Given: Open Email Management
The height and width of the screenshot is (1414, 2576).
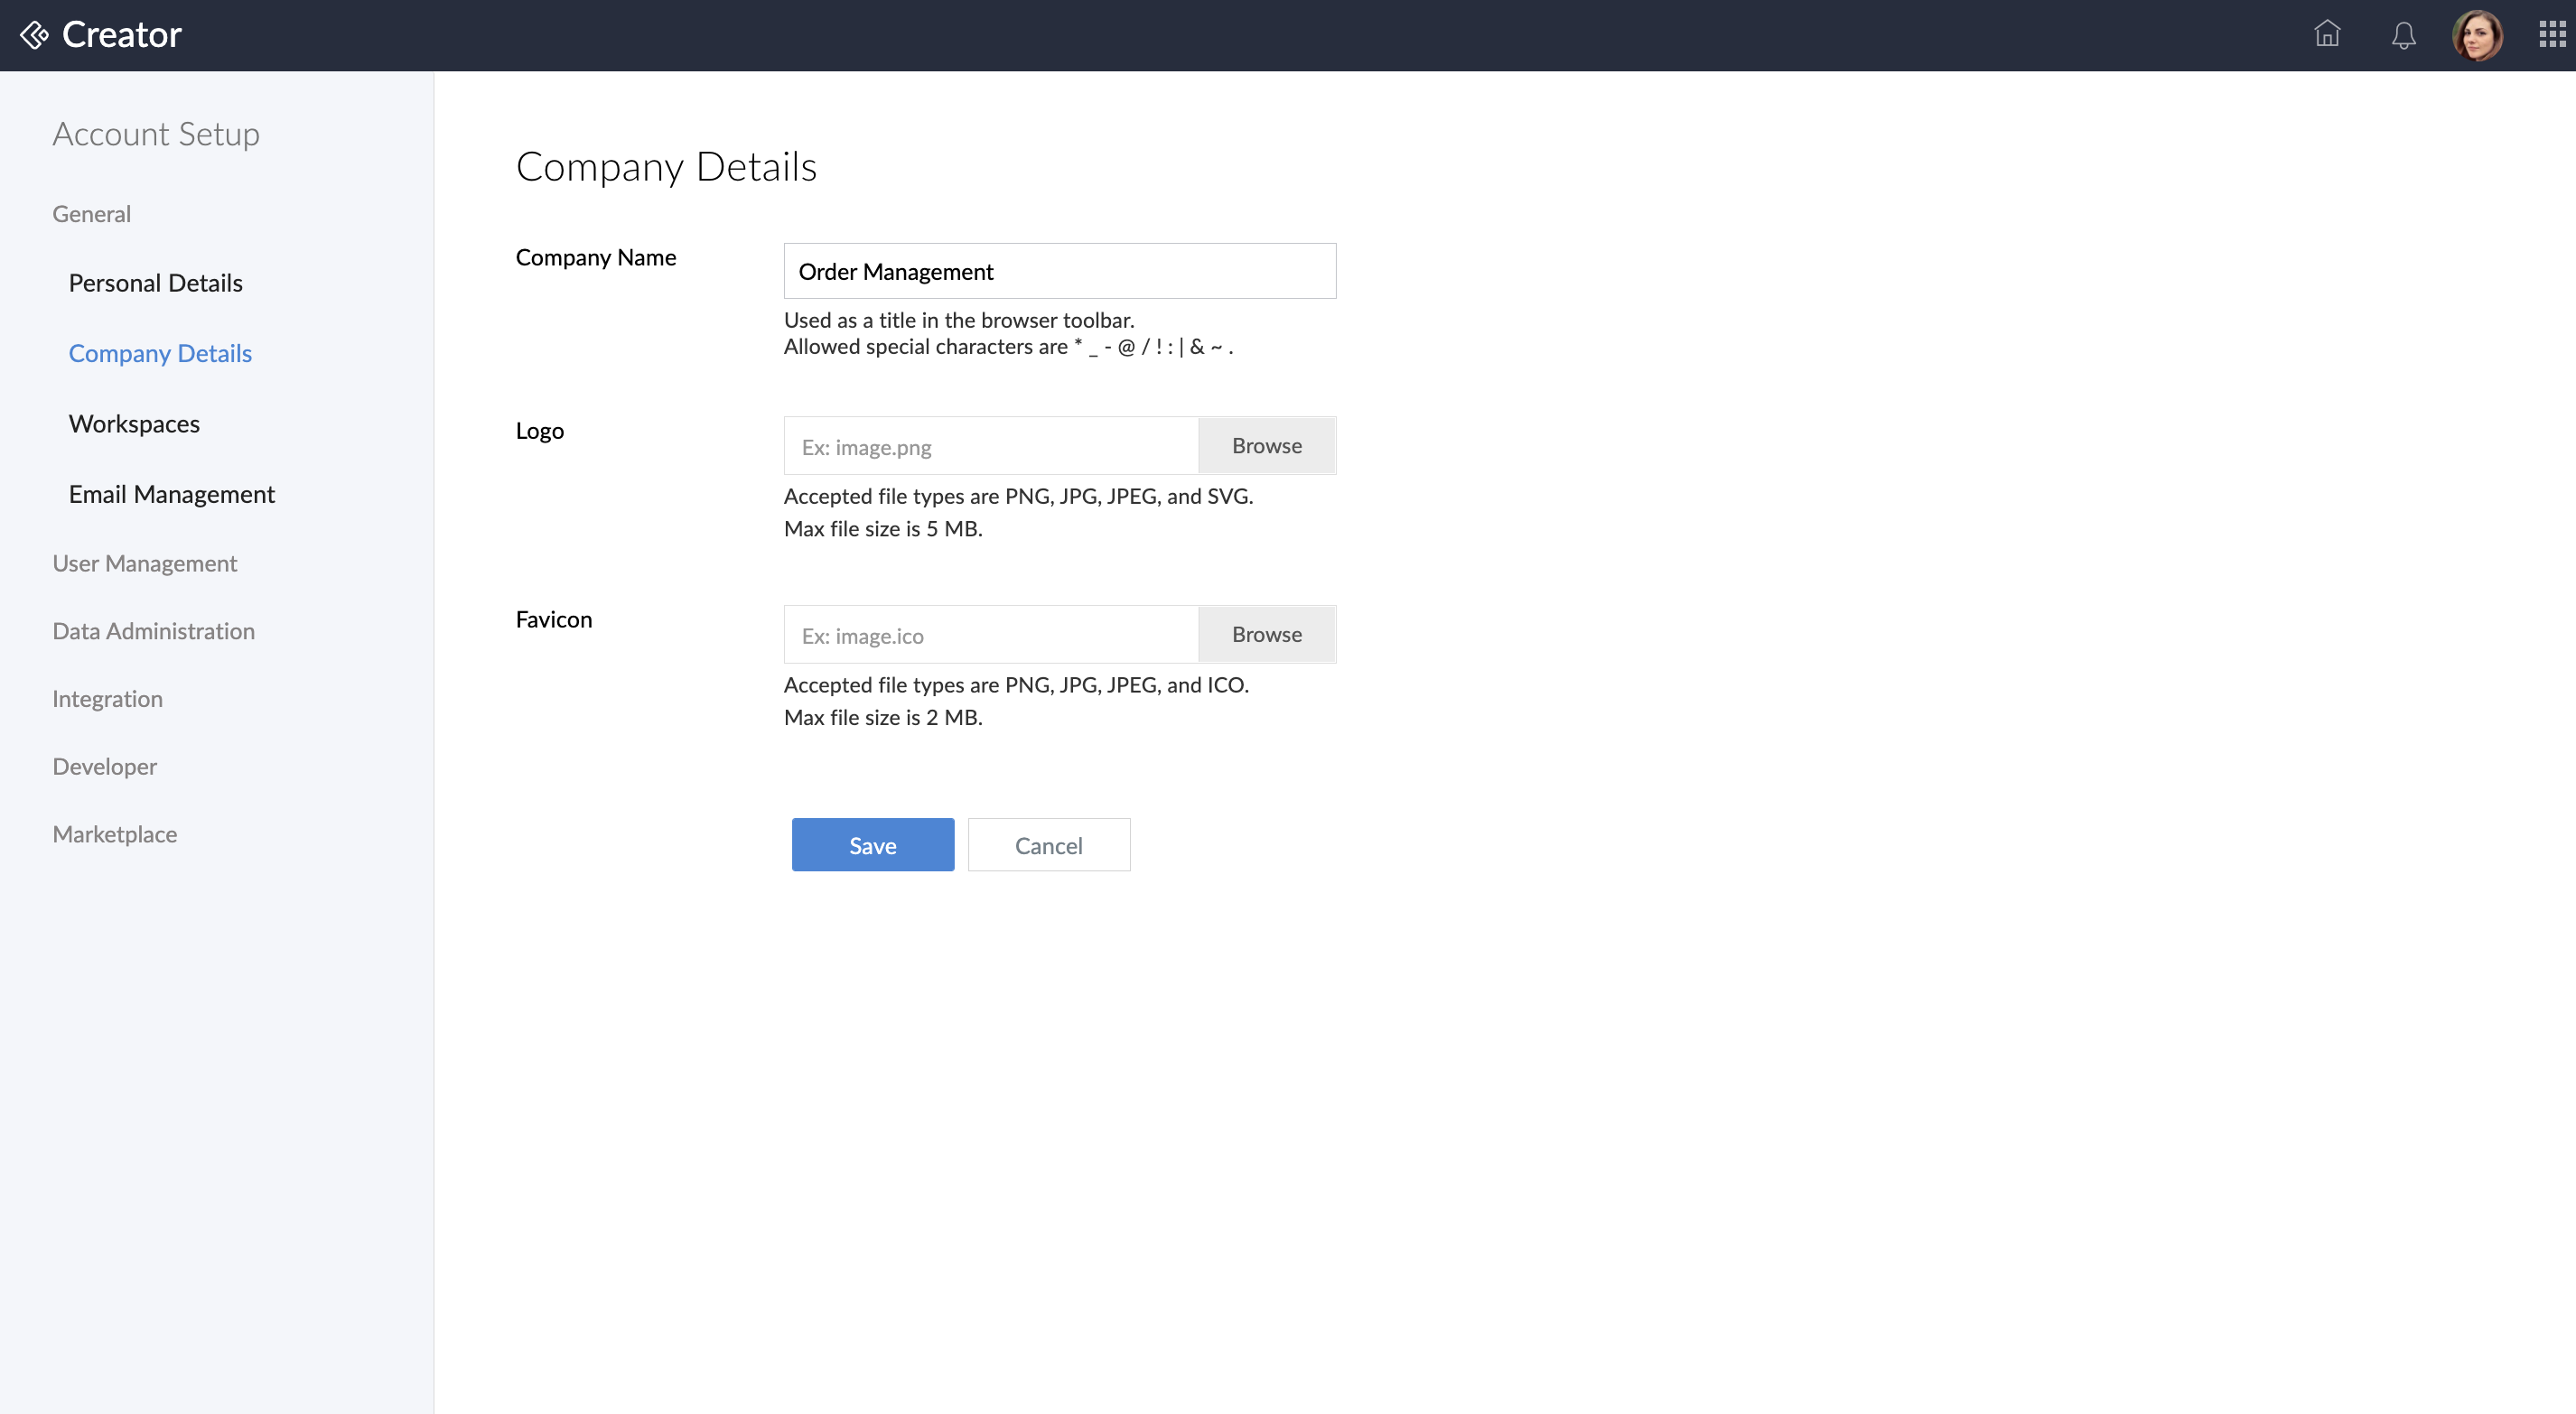Looking at the screenshot, I should coord(172,494).
